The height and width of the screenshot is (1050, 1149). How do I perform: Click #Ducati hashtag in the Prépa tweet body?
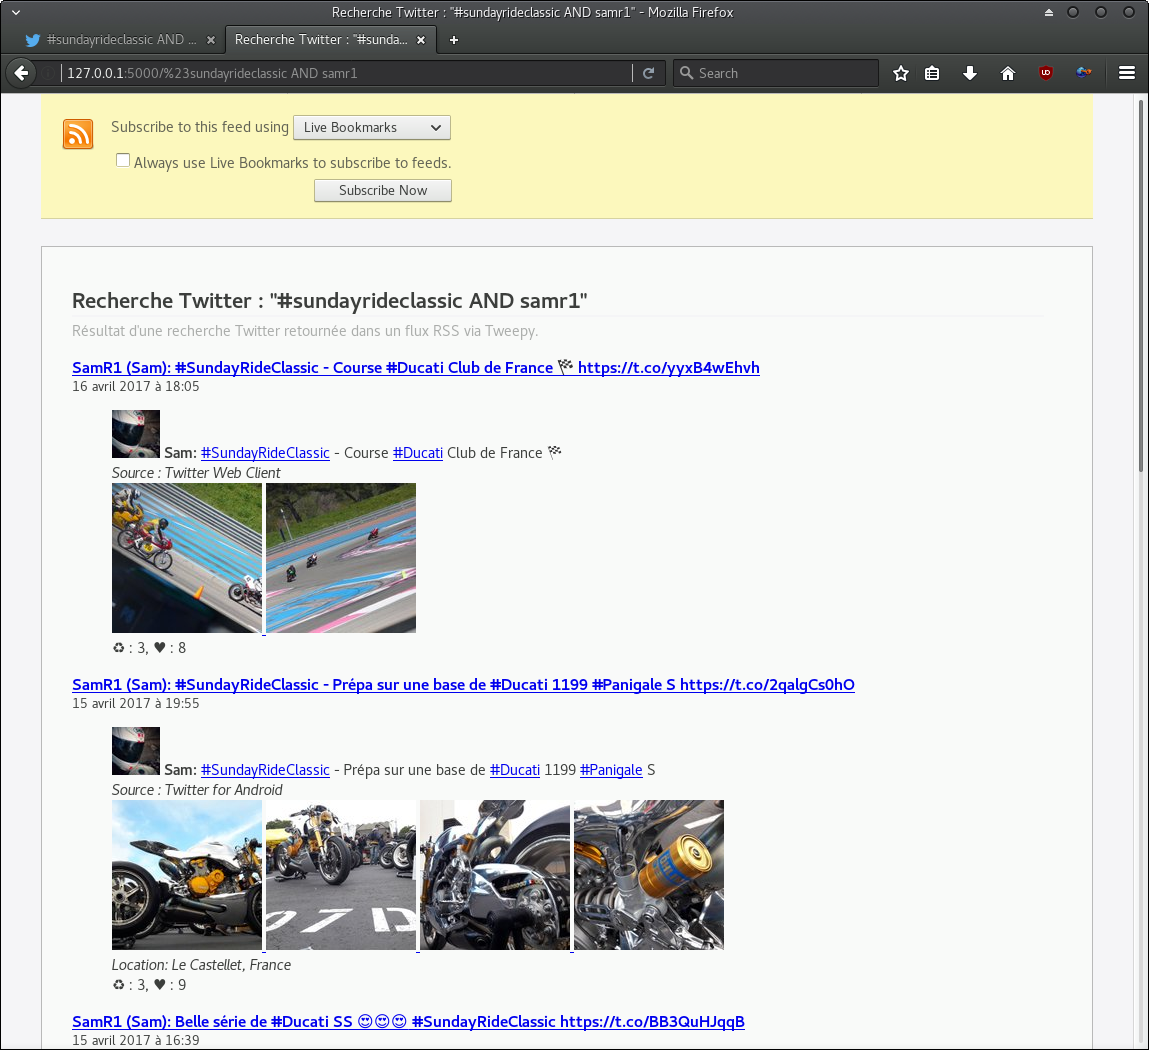pos(514,771)
